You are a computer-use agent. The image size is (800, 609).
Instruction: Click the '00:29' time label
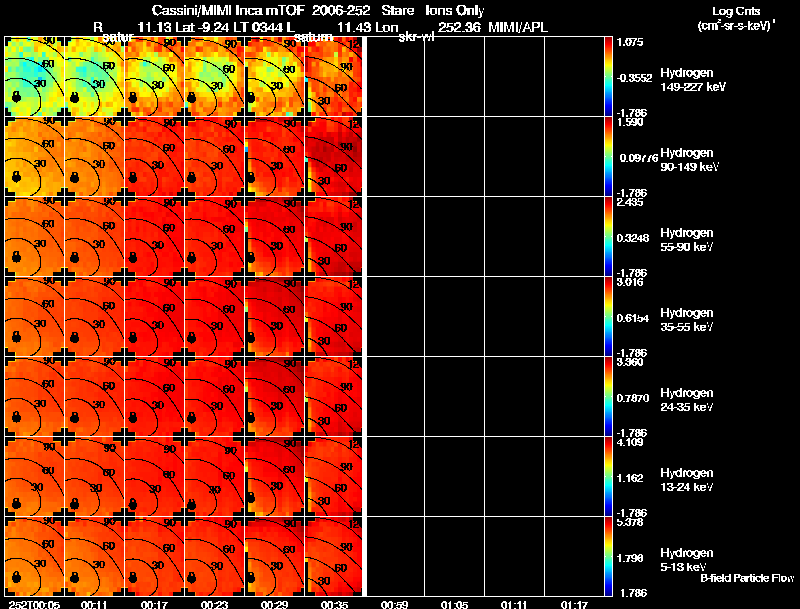click(x=274, y=604)
